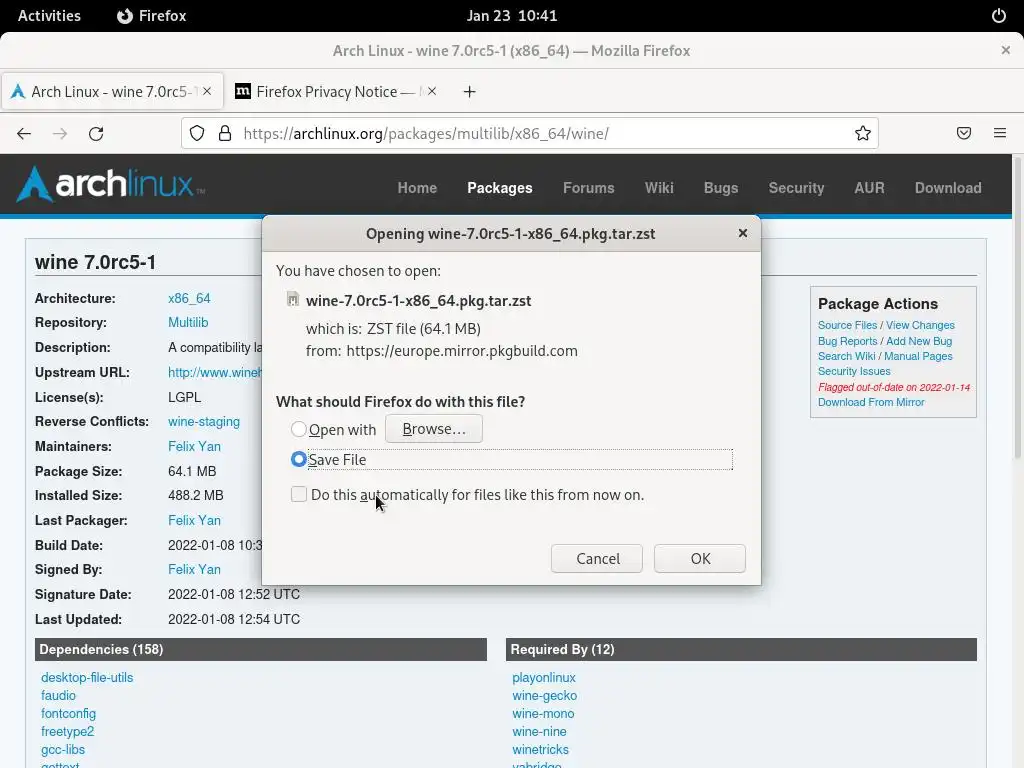The width and height of the screenshot is (1024, 768).
Task: Click the page vertical scrollbar
Action: click(x=1017, y=307)
